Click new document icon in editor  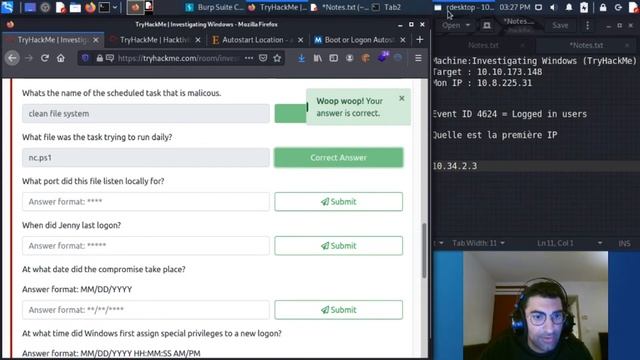[x=487, y=25]
